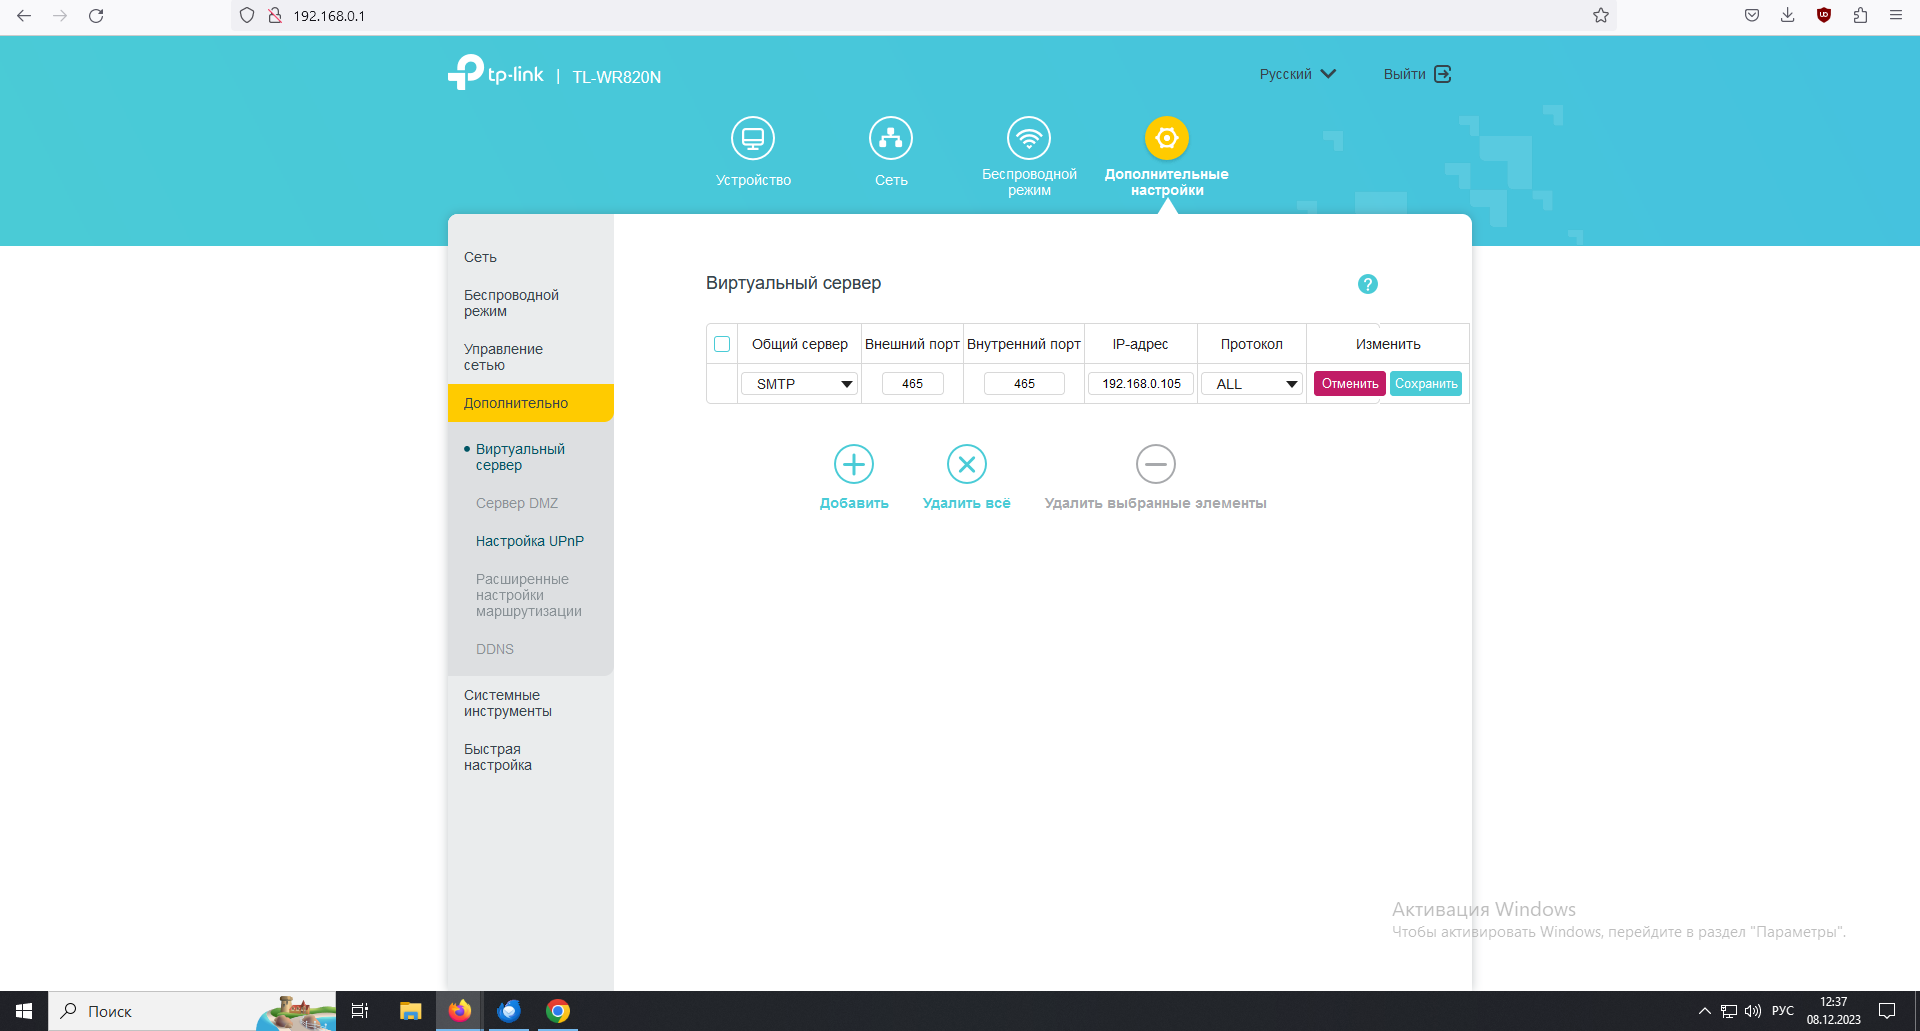Open Настройка UPnP submenu item
Image resolution: width=1920 pixels, height=1031 pixels.
[x=529, y=541]
